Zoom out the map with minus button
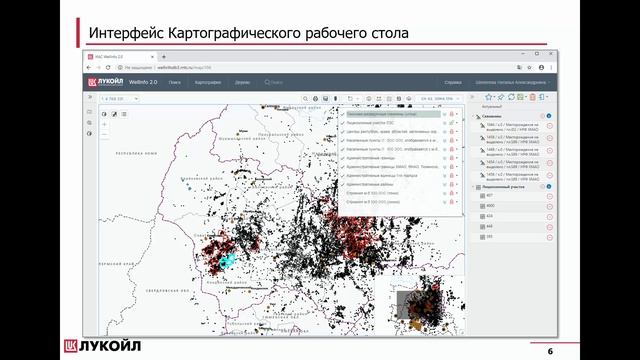The width and height of the screenshot is (640, 360). [x=104, y=134]
